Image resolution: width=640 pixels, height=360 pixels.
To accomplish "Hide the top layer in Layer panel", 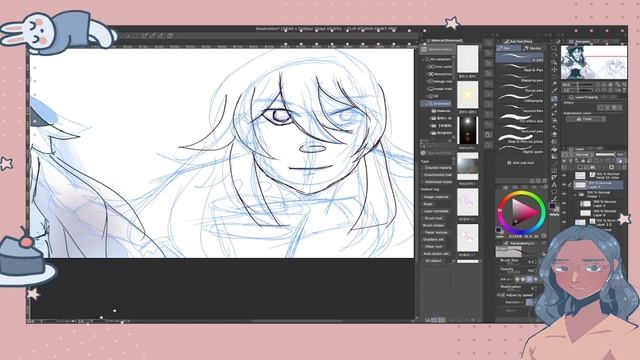I will [x=565, y=176].
